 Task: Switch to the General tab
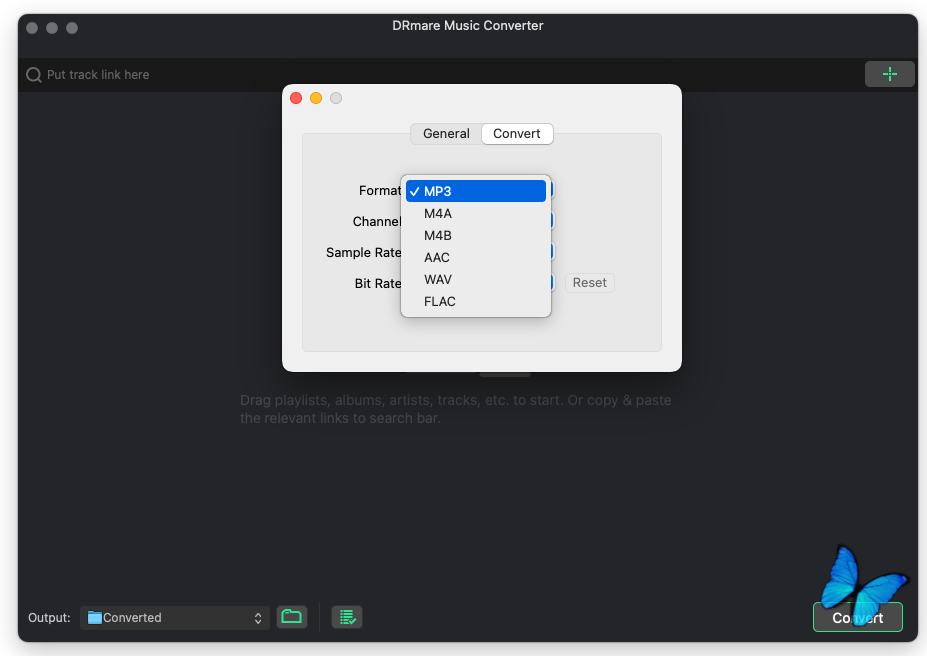point(446,134)
